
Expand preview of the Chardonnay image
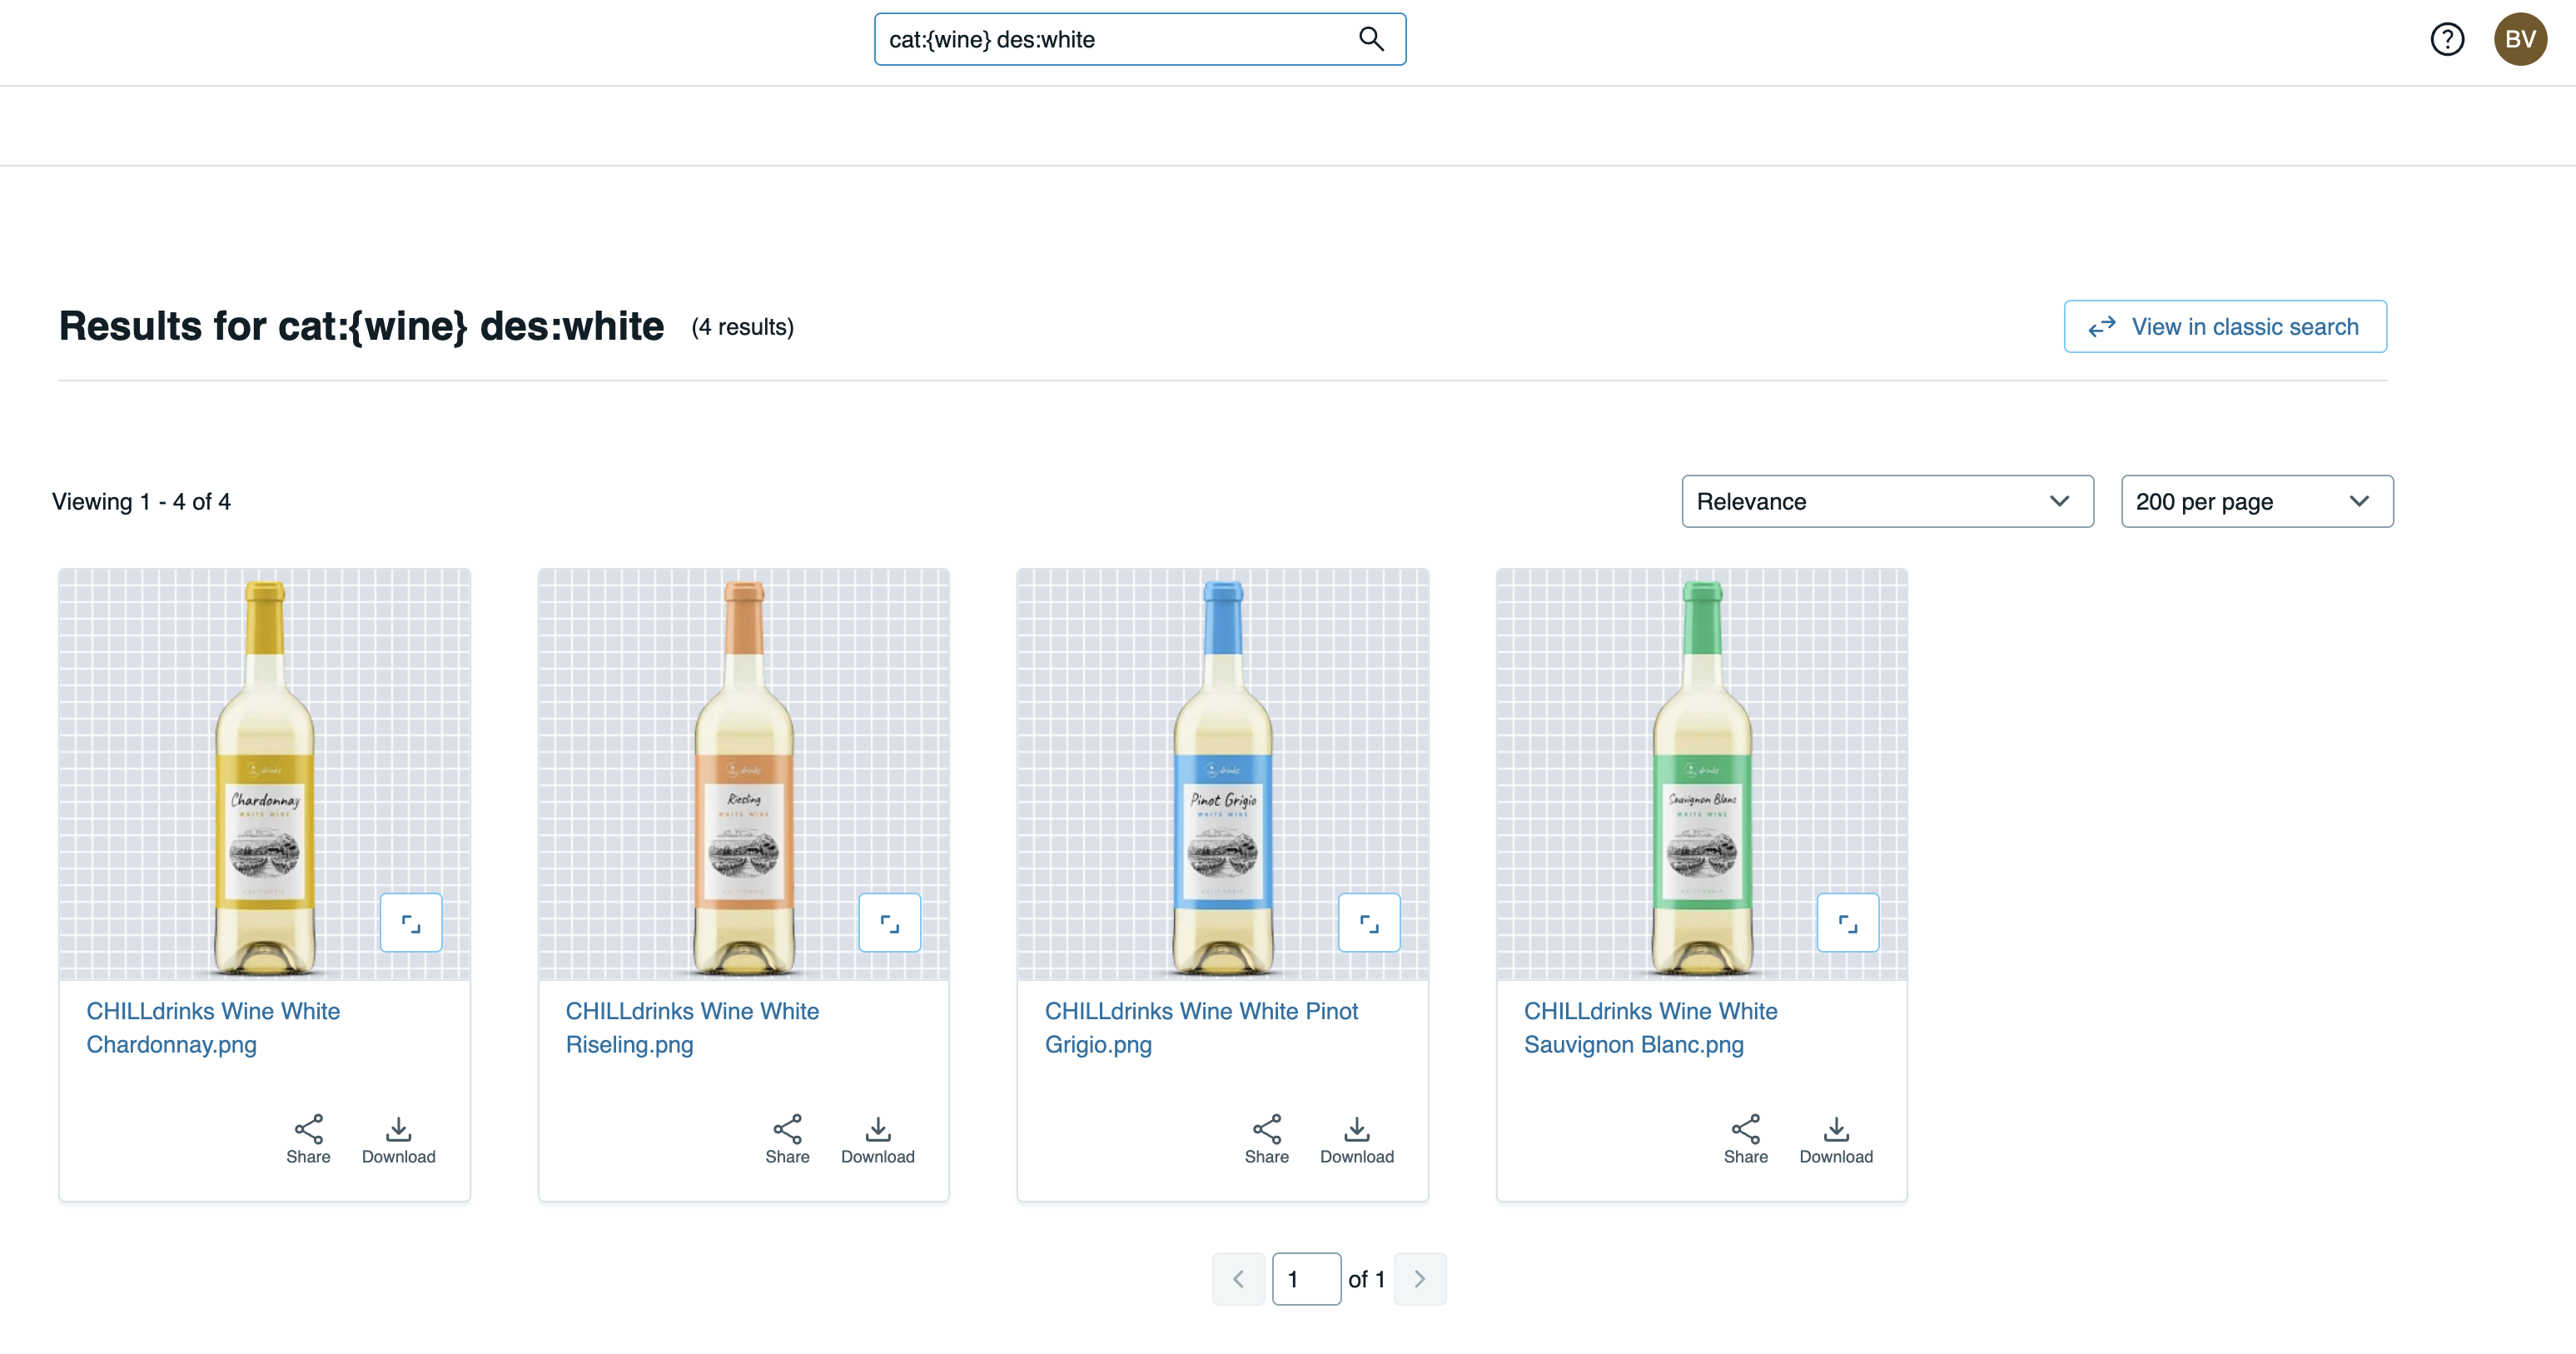[411, 922]
